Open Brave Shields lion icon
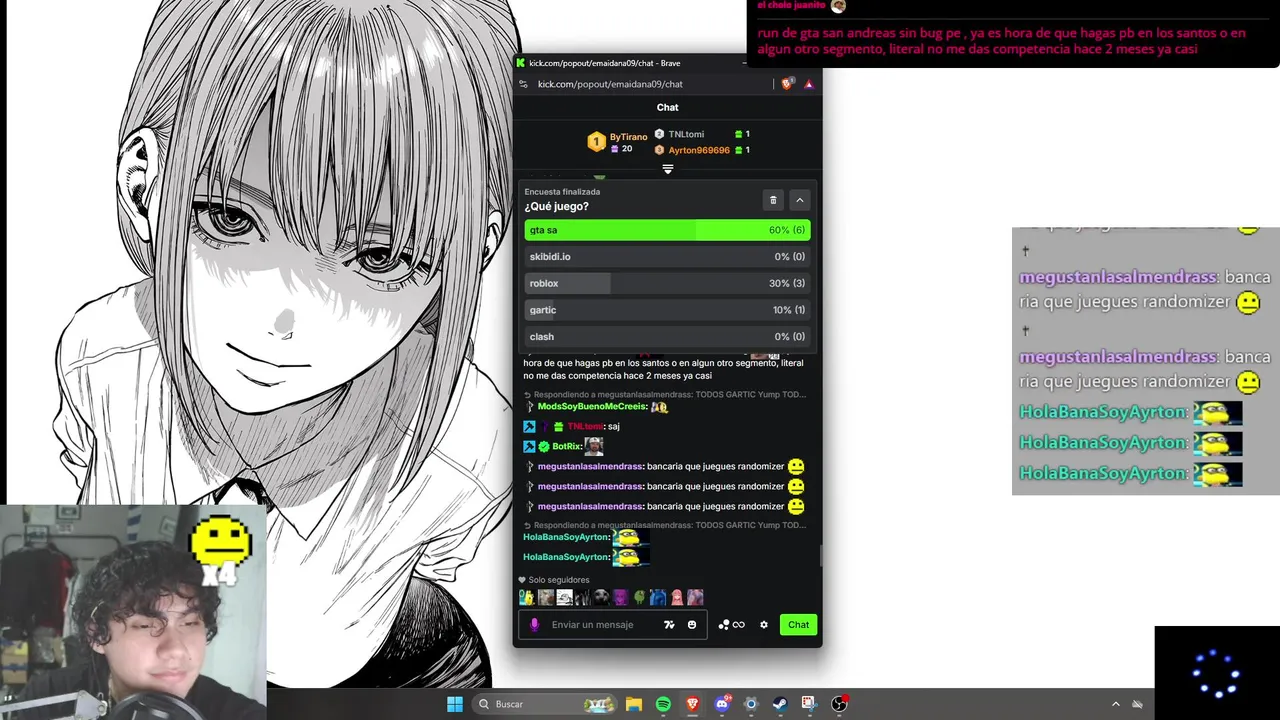 click(787, 84)
